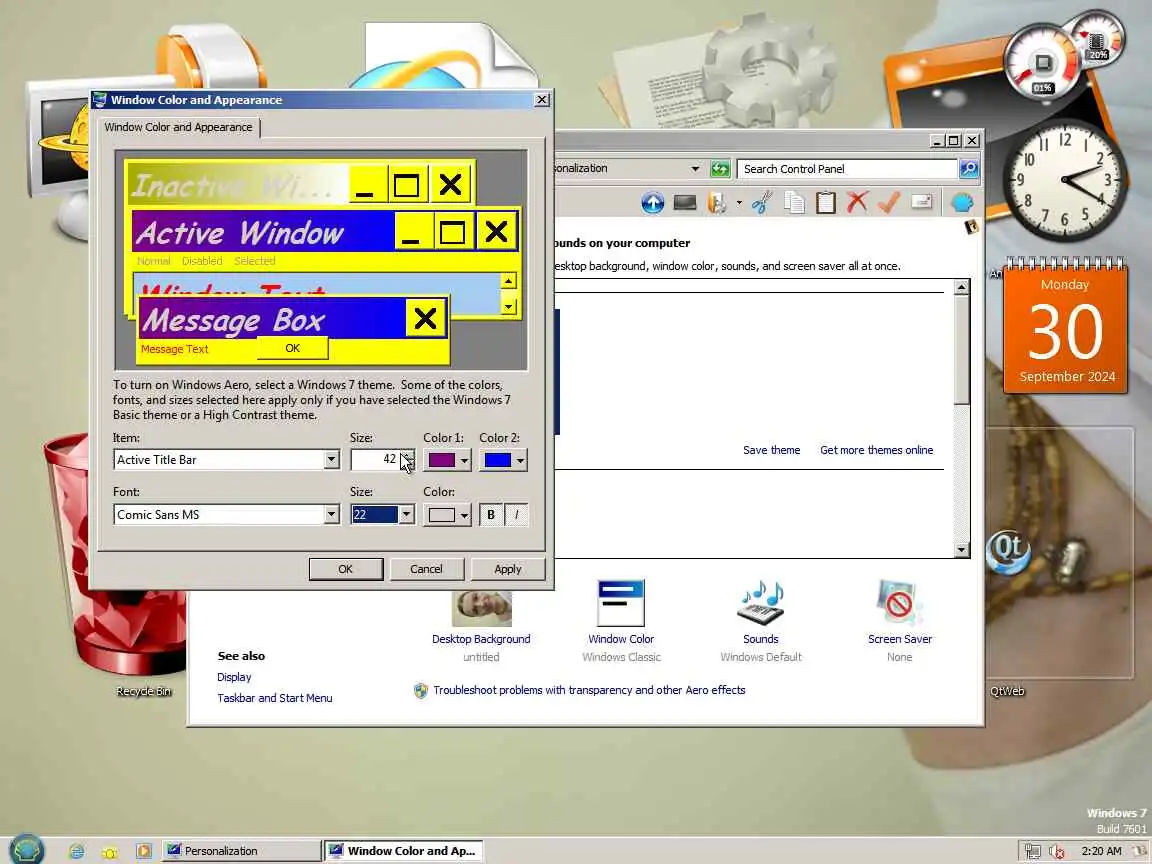Click the Save theme link

[771, 450]
